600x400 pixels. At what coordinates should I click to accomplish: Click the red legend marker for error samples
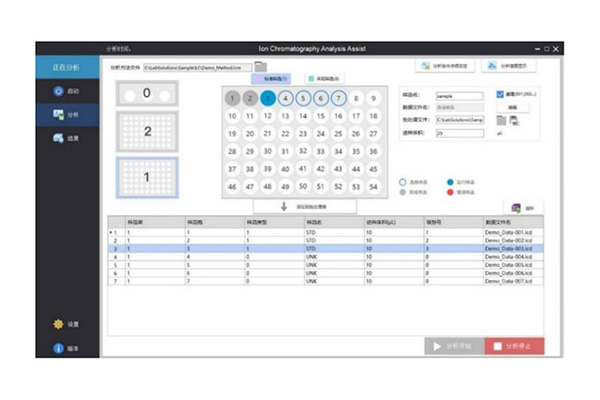click(x=450, y=192)
